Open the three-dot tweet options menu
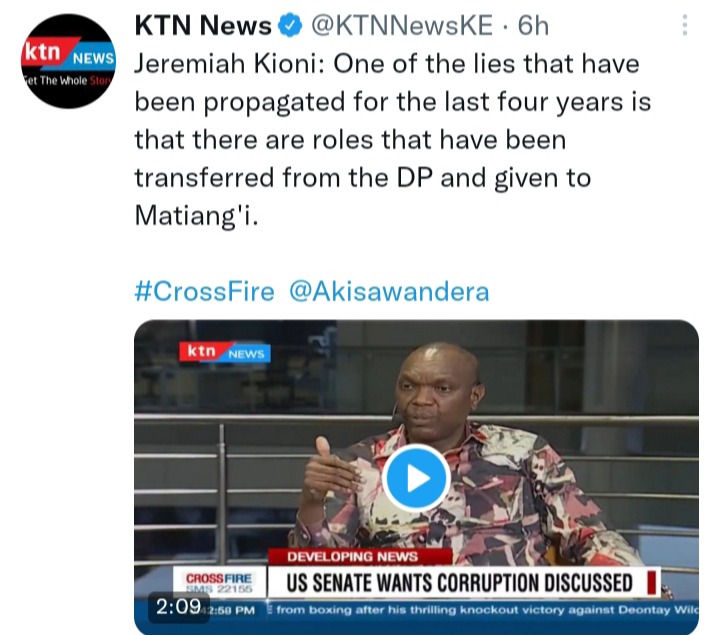The height and width of the screenshot is (635, 720). click(685, 25)
